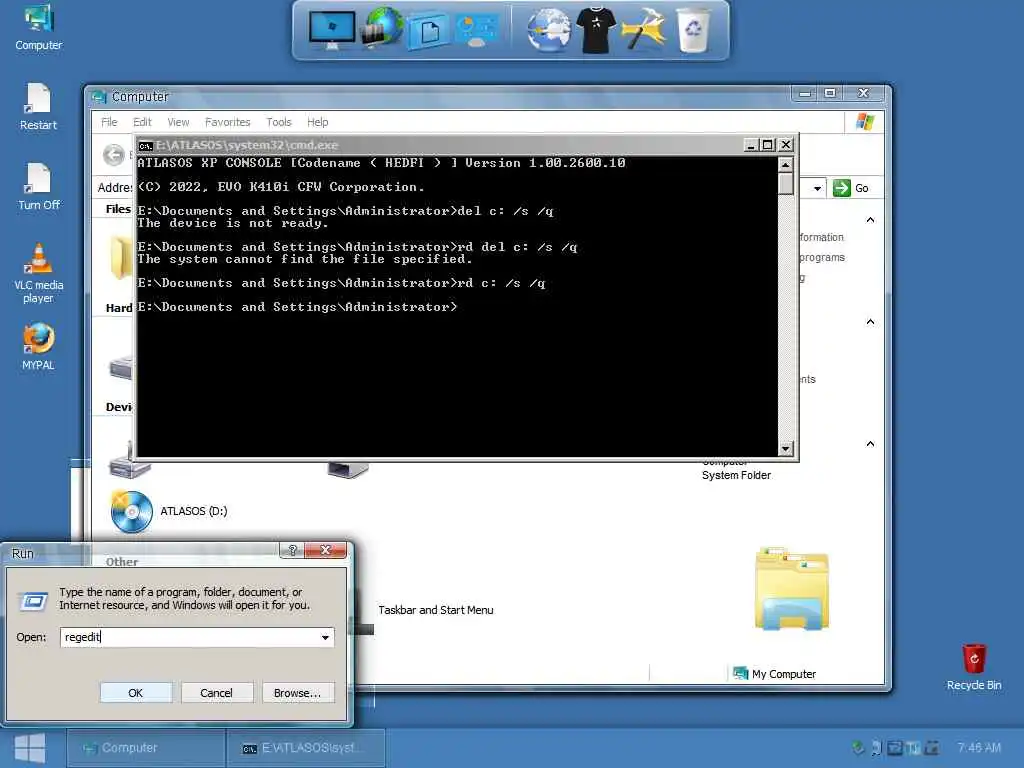This screenshot has height=768, width=1024.
Task: Click the 7:46 AM taskbar clock
Action: point(979,748)
